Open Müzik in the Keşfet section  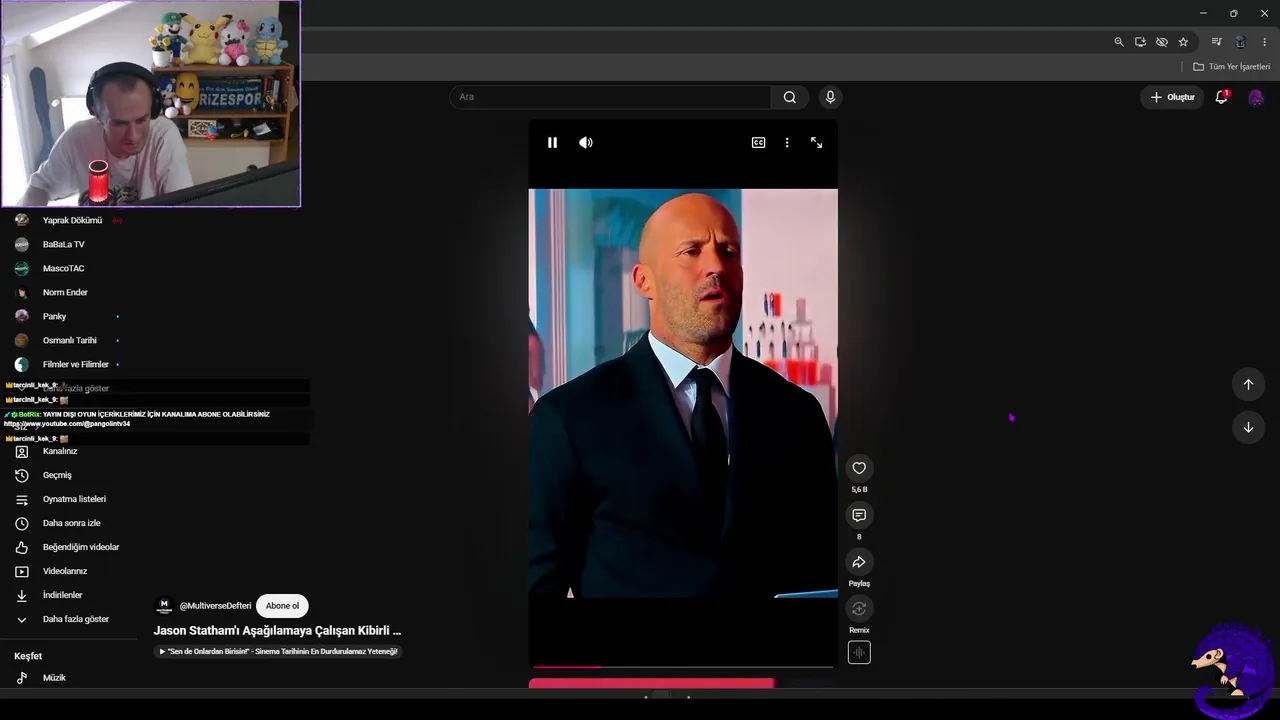tap(54, 678)
